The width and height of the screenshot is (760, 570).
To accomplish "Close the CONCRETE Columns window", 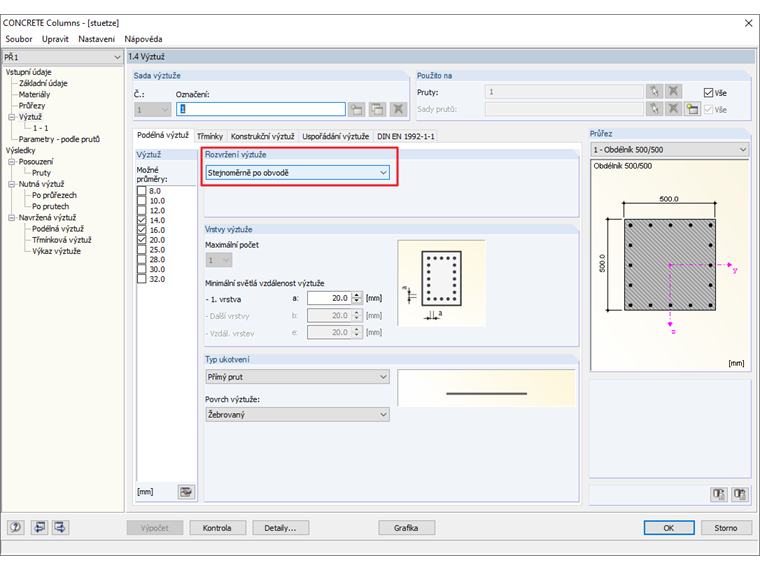I will pos(748,23).
